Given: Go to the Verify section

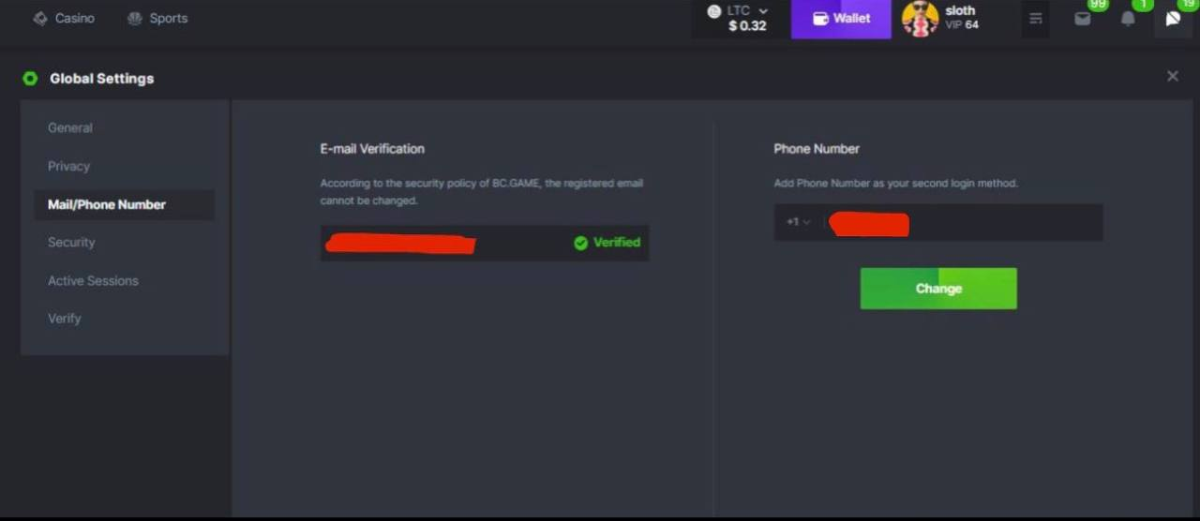Looking at the screenshot, I should tap(64, 318).
